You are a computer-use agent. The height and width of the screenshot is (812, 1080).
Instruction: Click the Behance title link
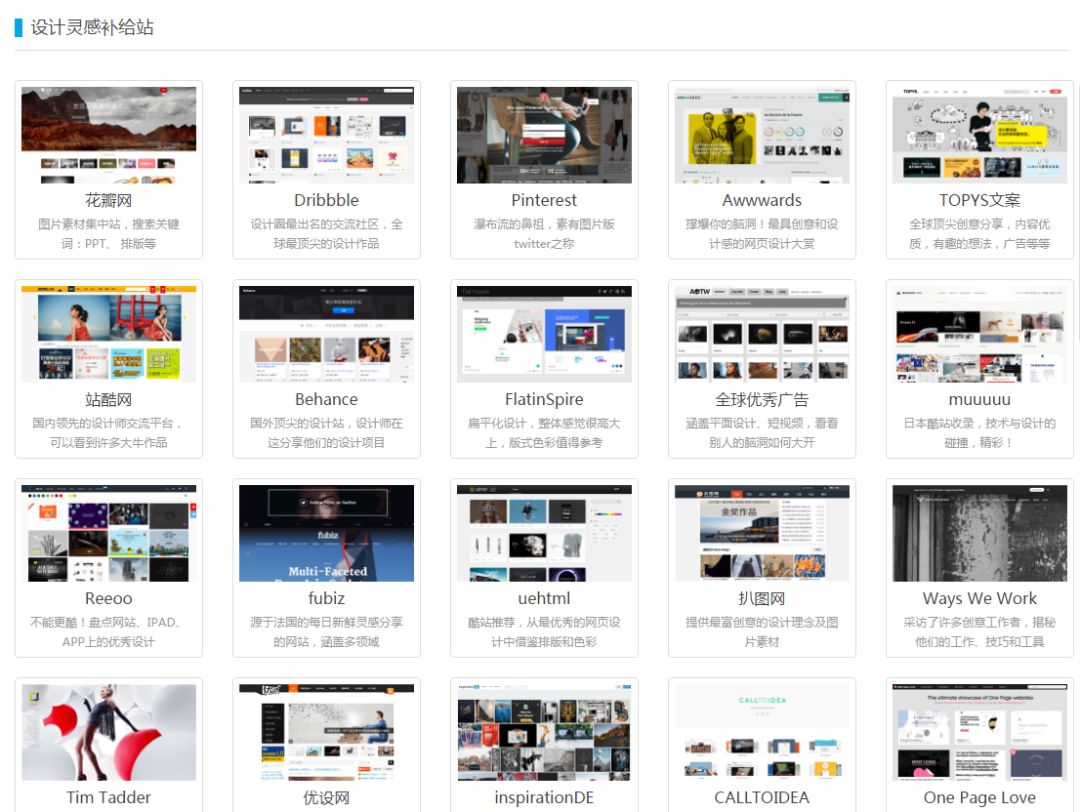pyautogui.click(x=326, y=399)
